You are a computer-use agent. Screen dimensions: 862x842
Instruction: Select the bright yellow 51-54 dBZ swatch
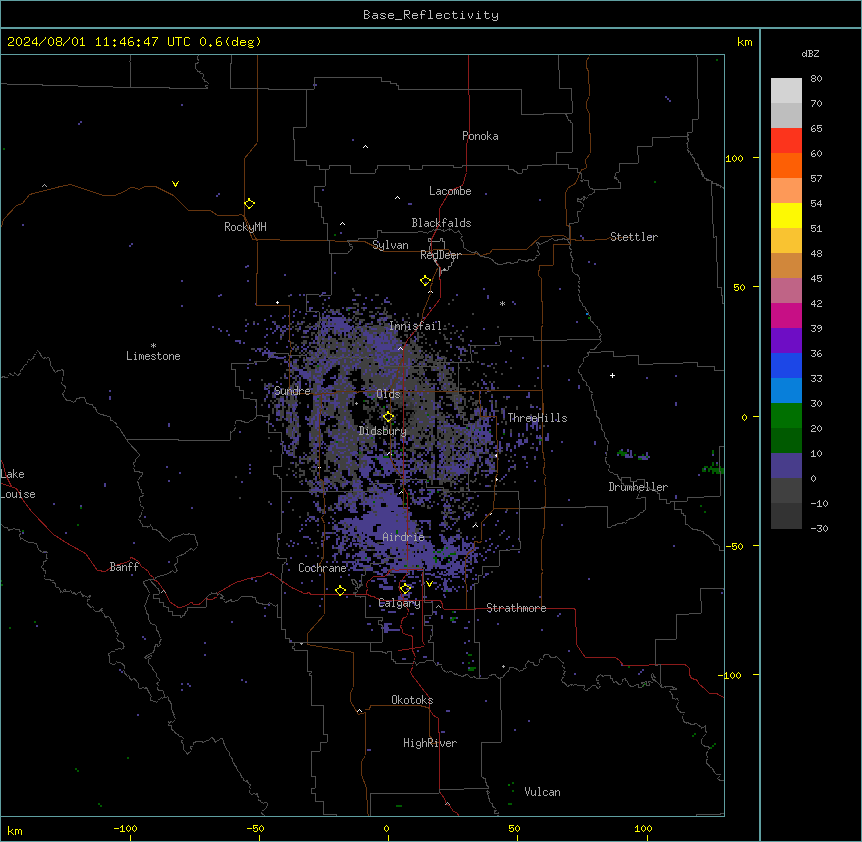coord(786,215)
